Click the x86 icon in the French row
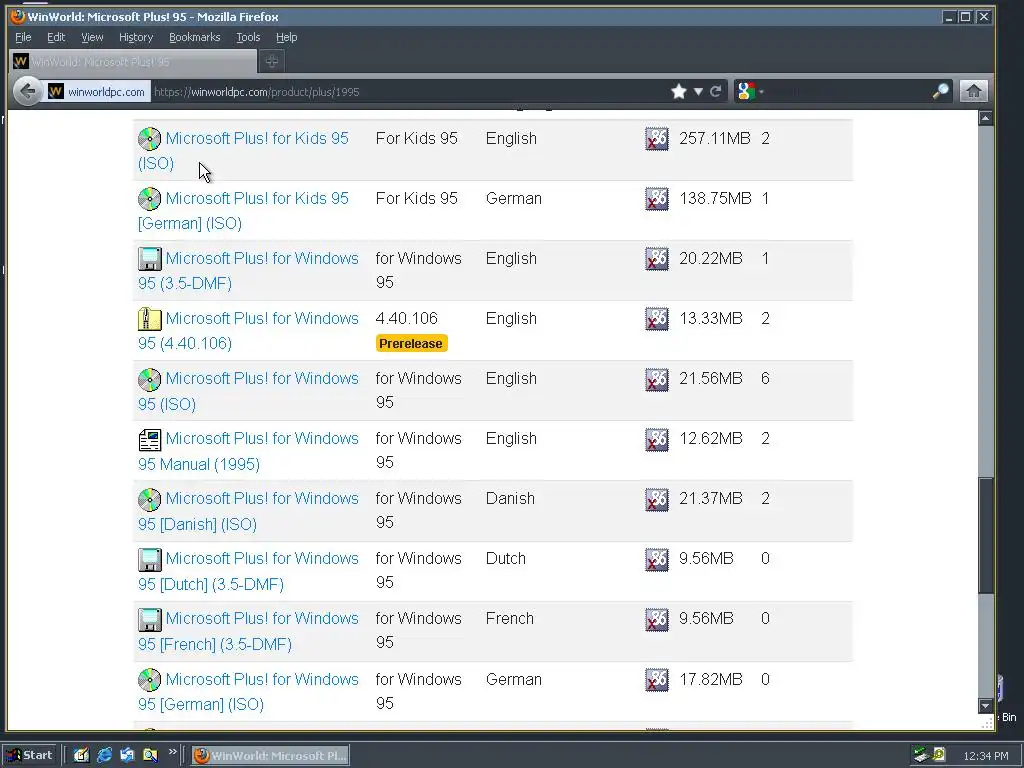The image size is (1024, 768). 657,619
